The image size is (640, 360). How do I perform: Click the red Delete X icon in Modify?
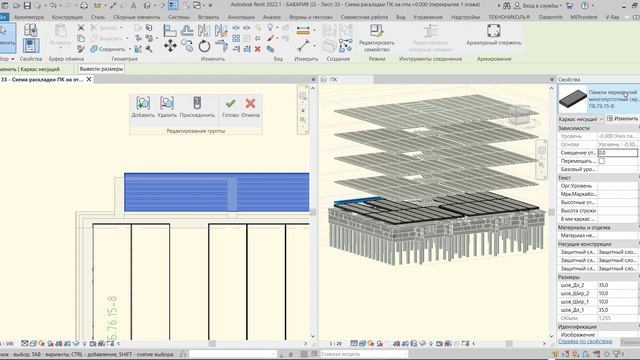tap(258, 49)
